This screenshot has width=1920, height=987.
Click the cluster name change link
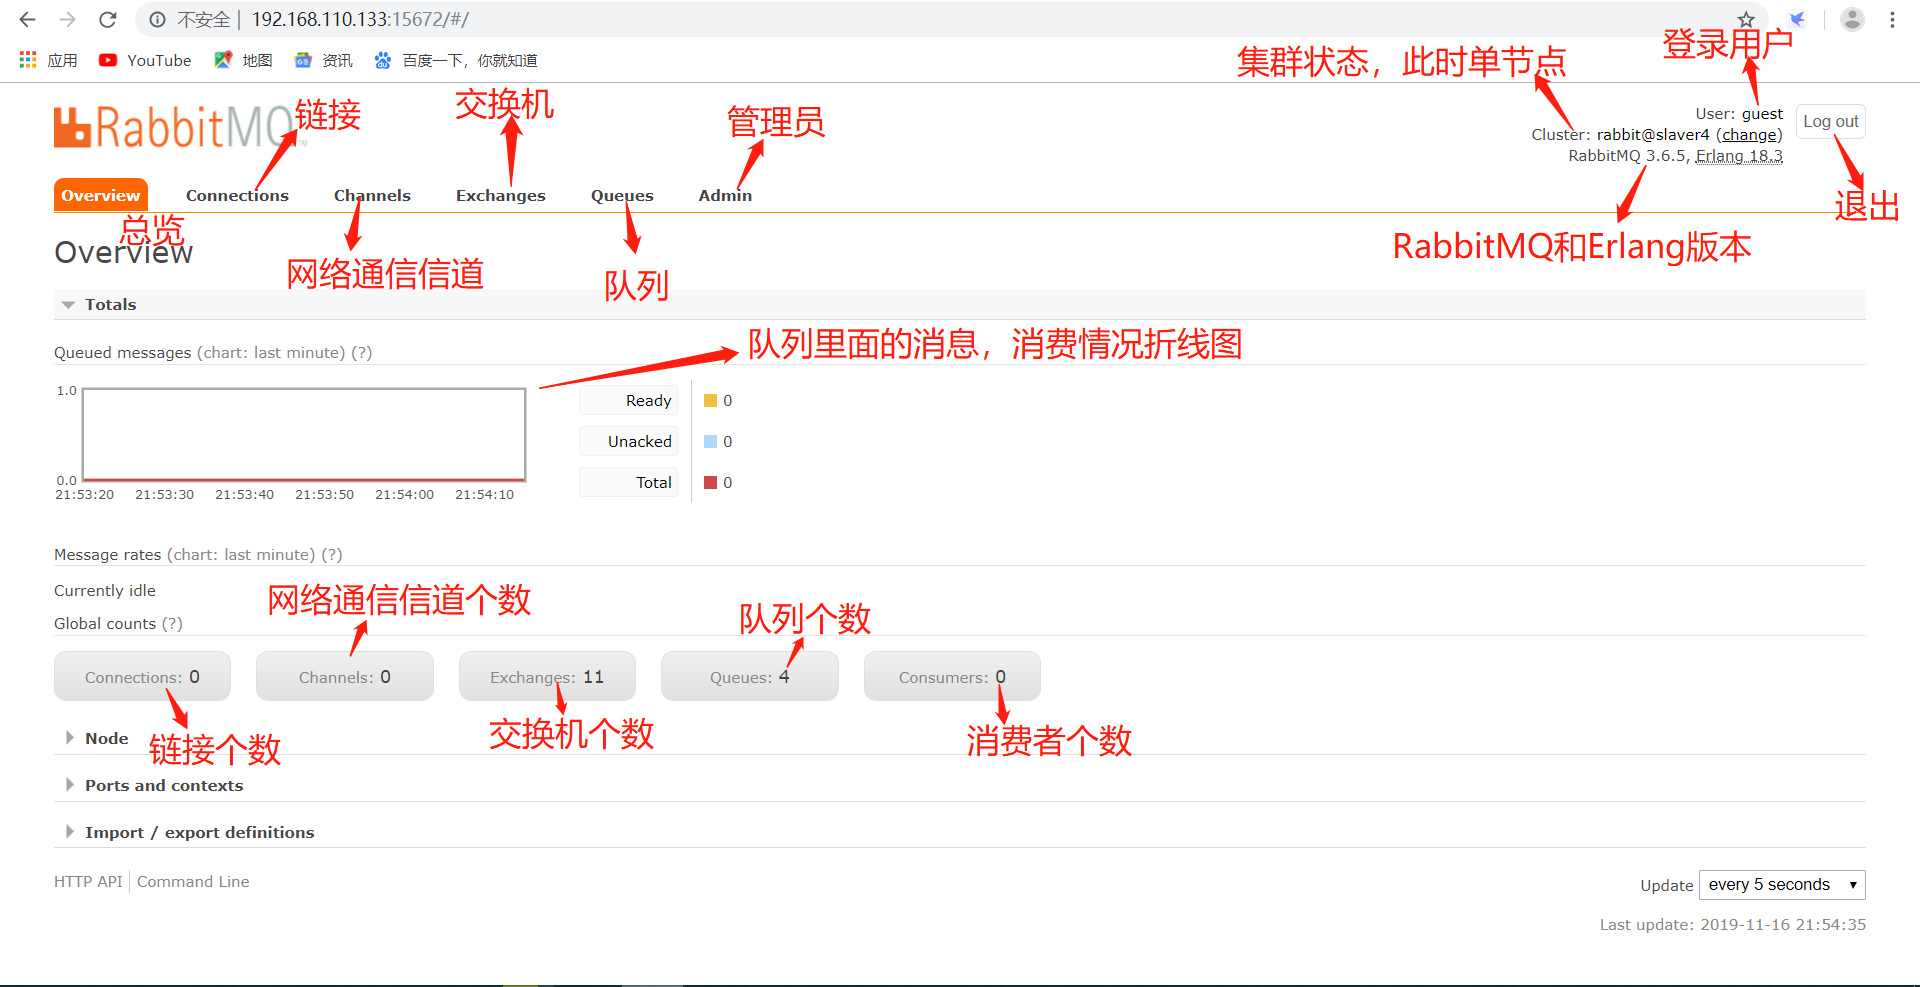[x=1749, y=134]
